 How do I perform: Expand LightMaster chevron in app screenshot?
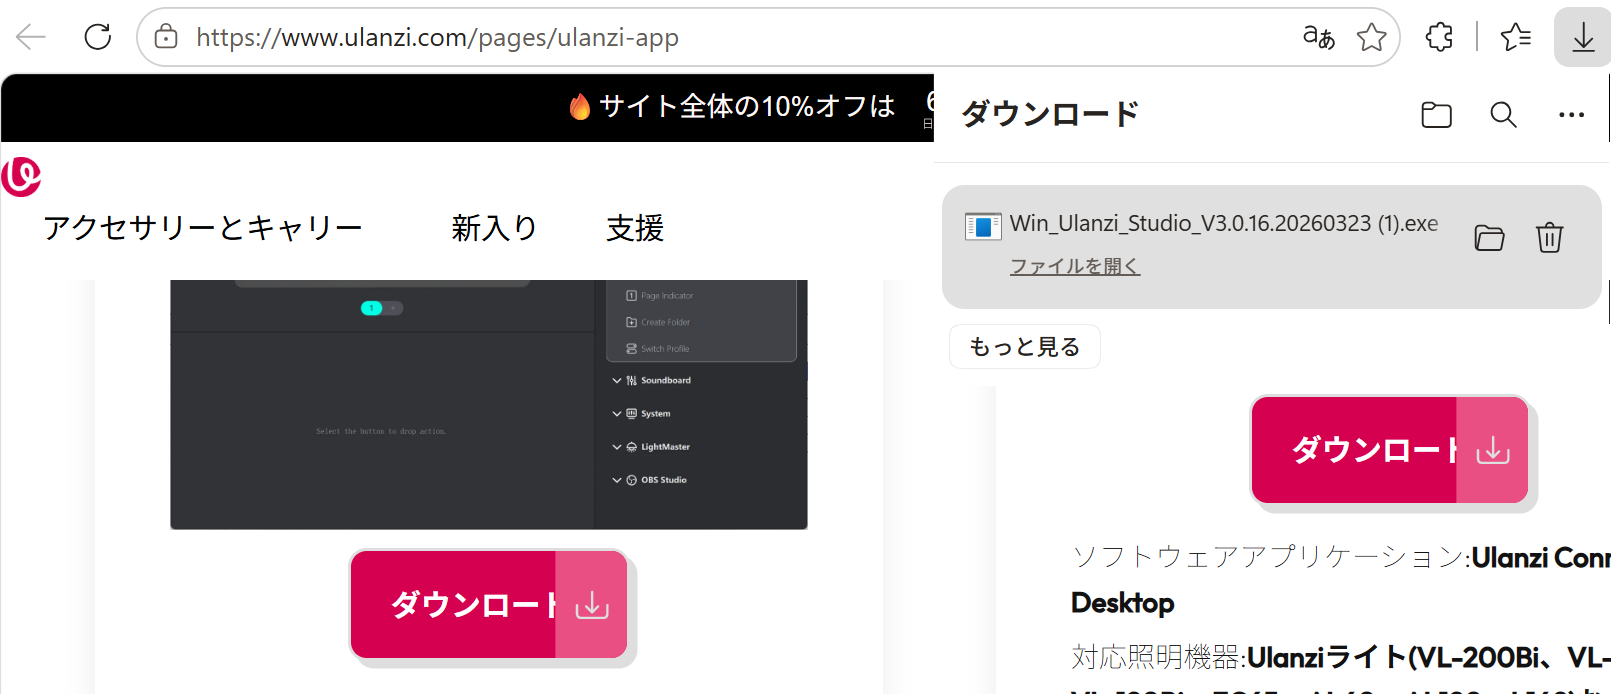tap(617, 447)
